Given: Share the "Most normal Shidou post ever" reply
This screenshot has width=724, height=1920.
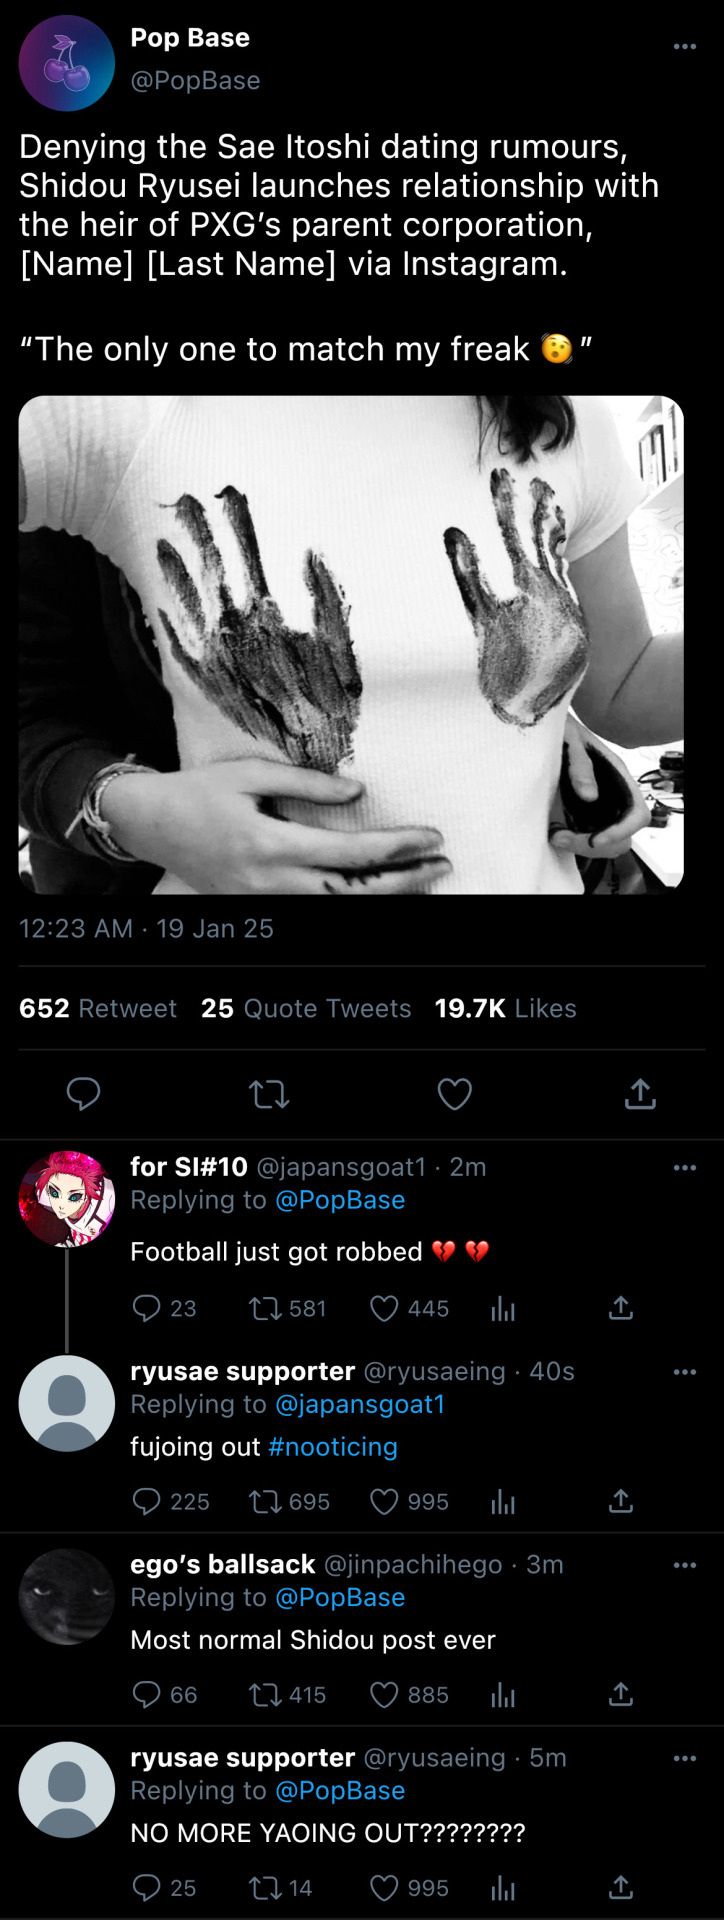Looking at the screenshot, I should click(621, 1695).
